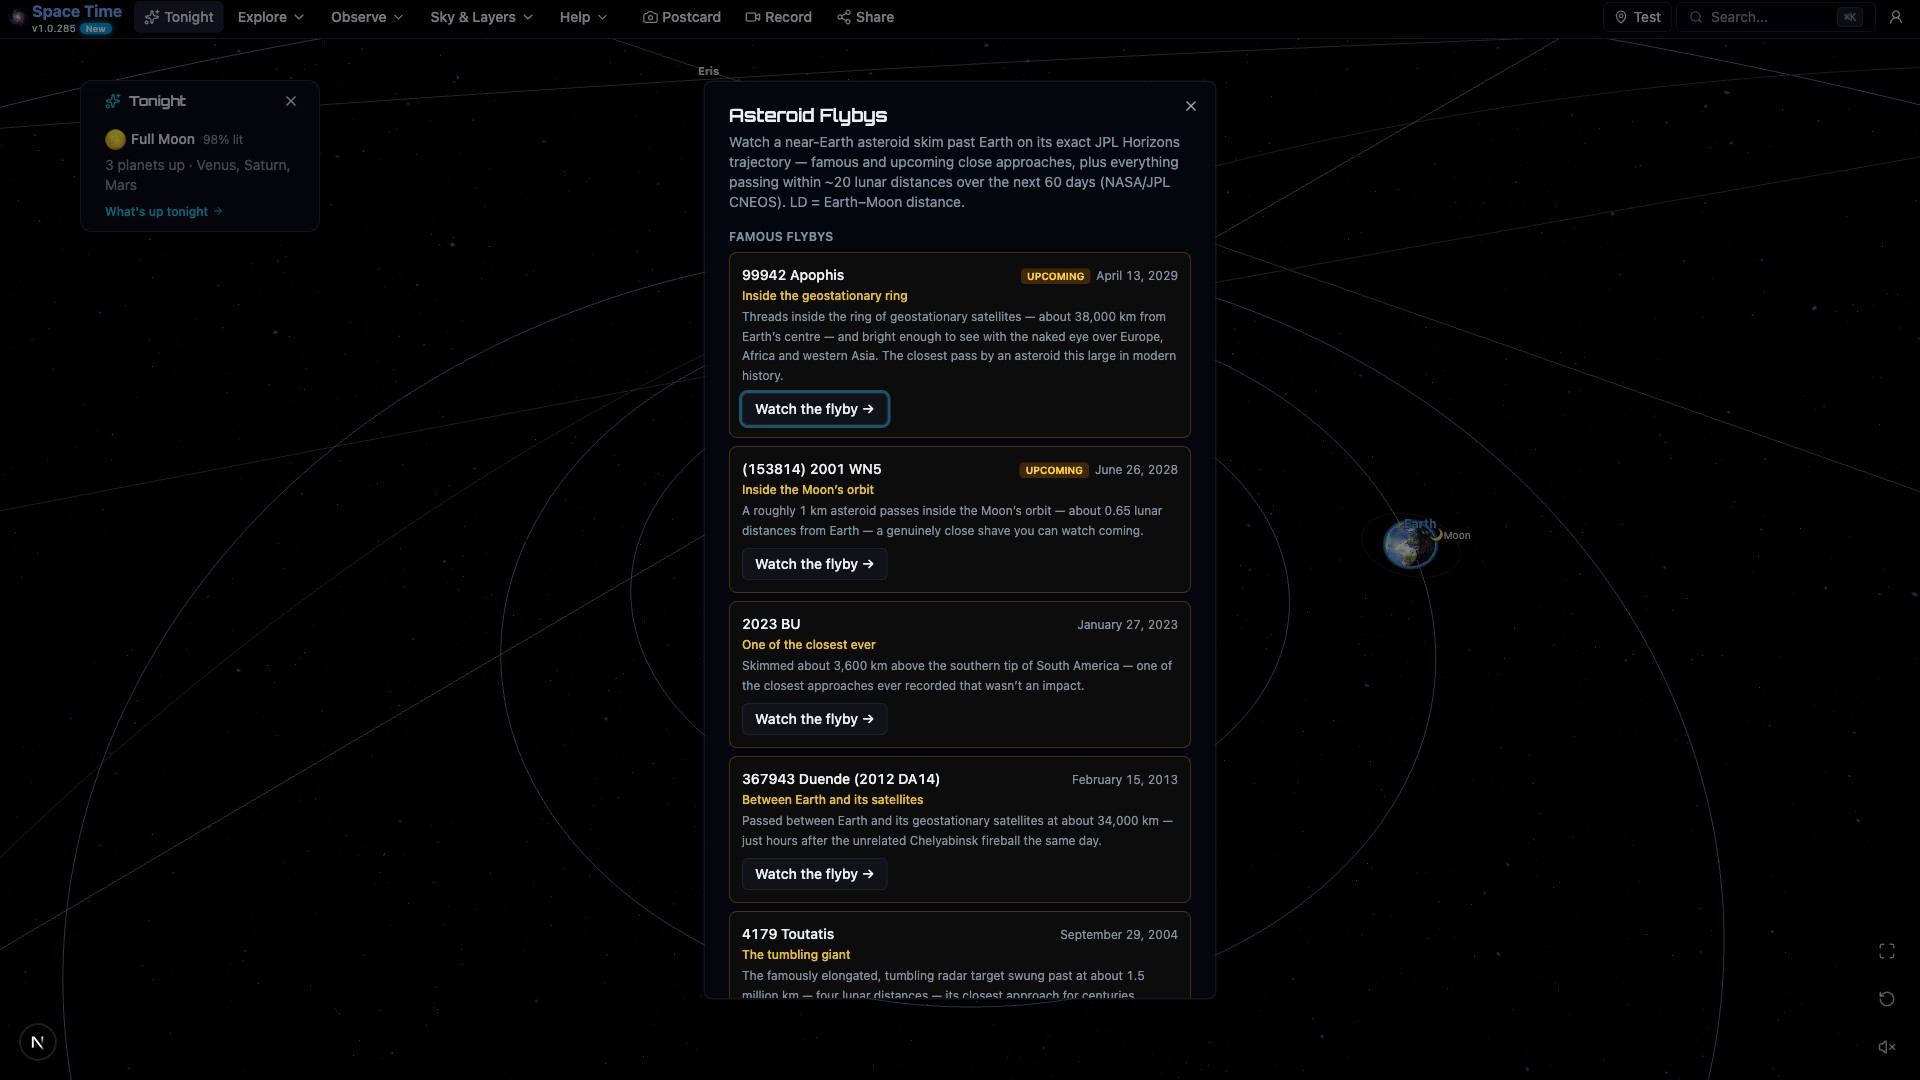Click the 99942 Apophis title
Screen dimensions: 1920x1080
coord(793,275)
